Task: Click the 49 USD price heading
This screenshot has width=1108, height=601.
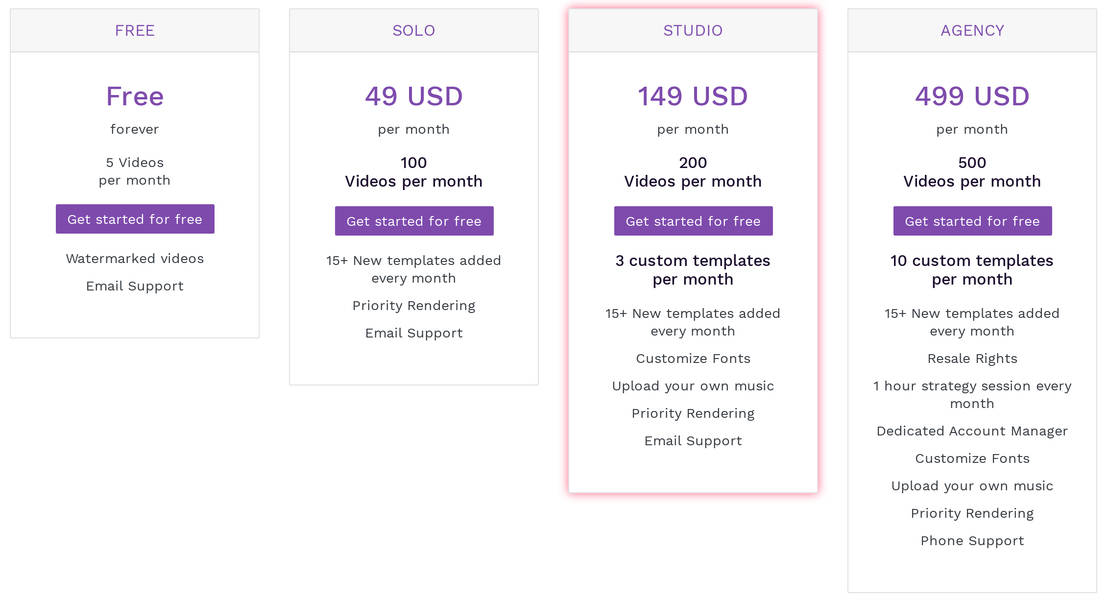Action: click(x=414, y=96)
